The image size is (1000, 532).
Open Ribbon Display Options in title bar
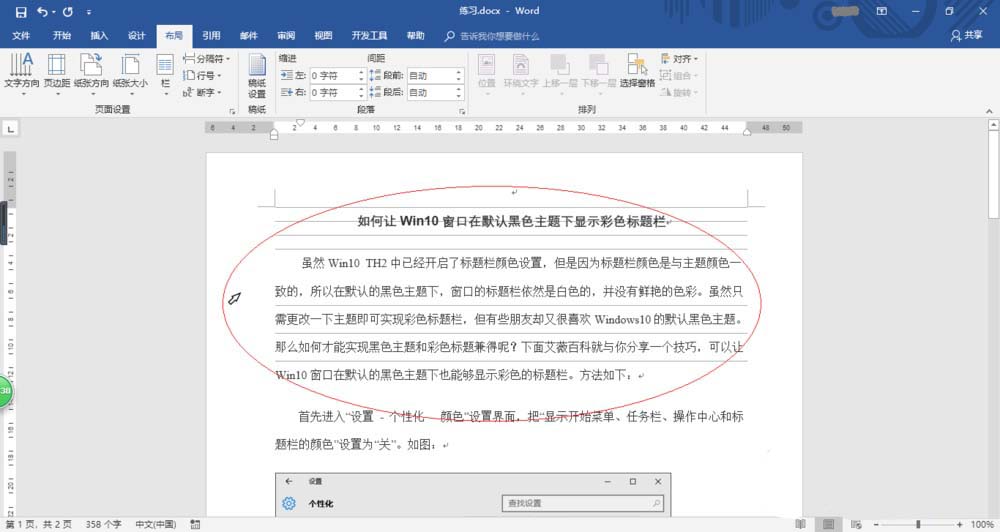882,11
